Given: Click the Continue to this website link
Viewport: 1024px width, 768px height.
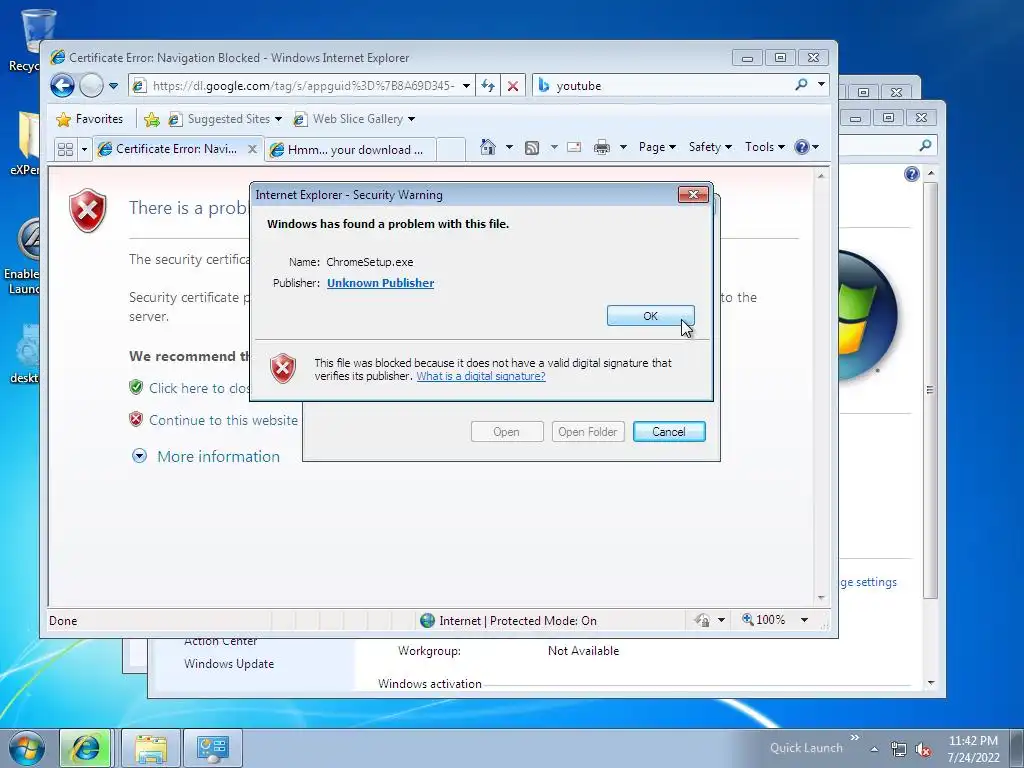Looking at the screenshot, I should coord(223,420).
